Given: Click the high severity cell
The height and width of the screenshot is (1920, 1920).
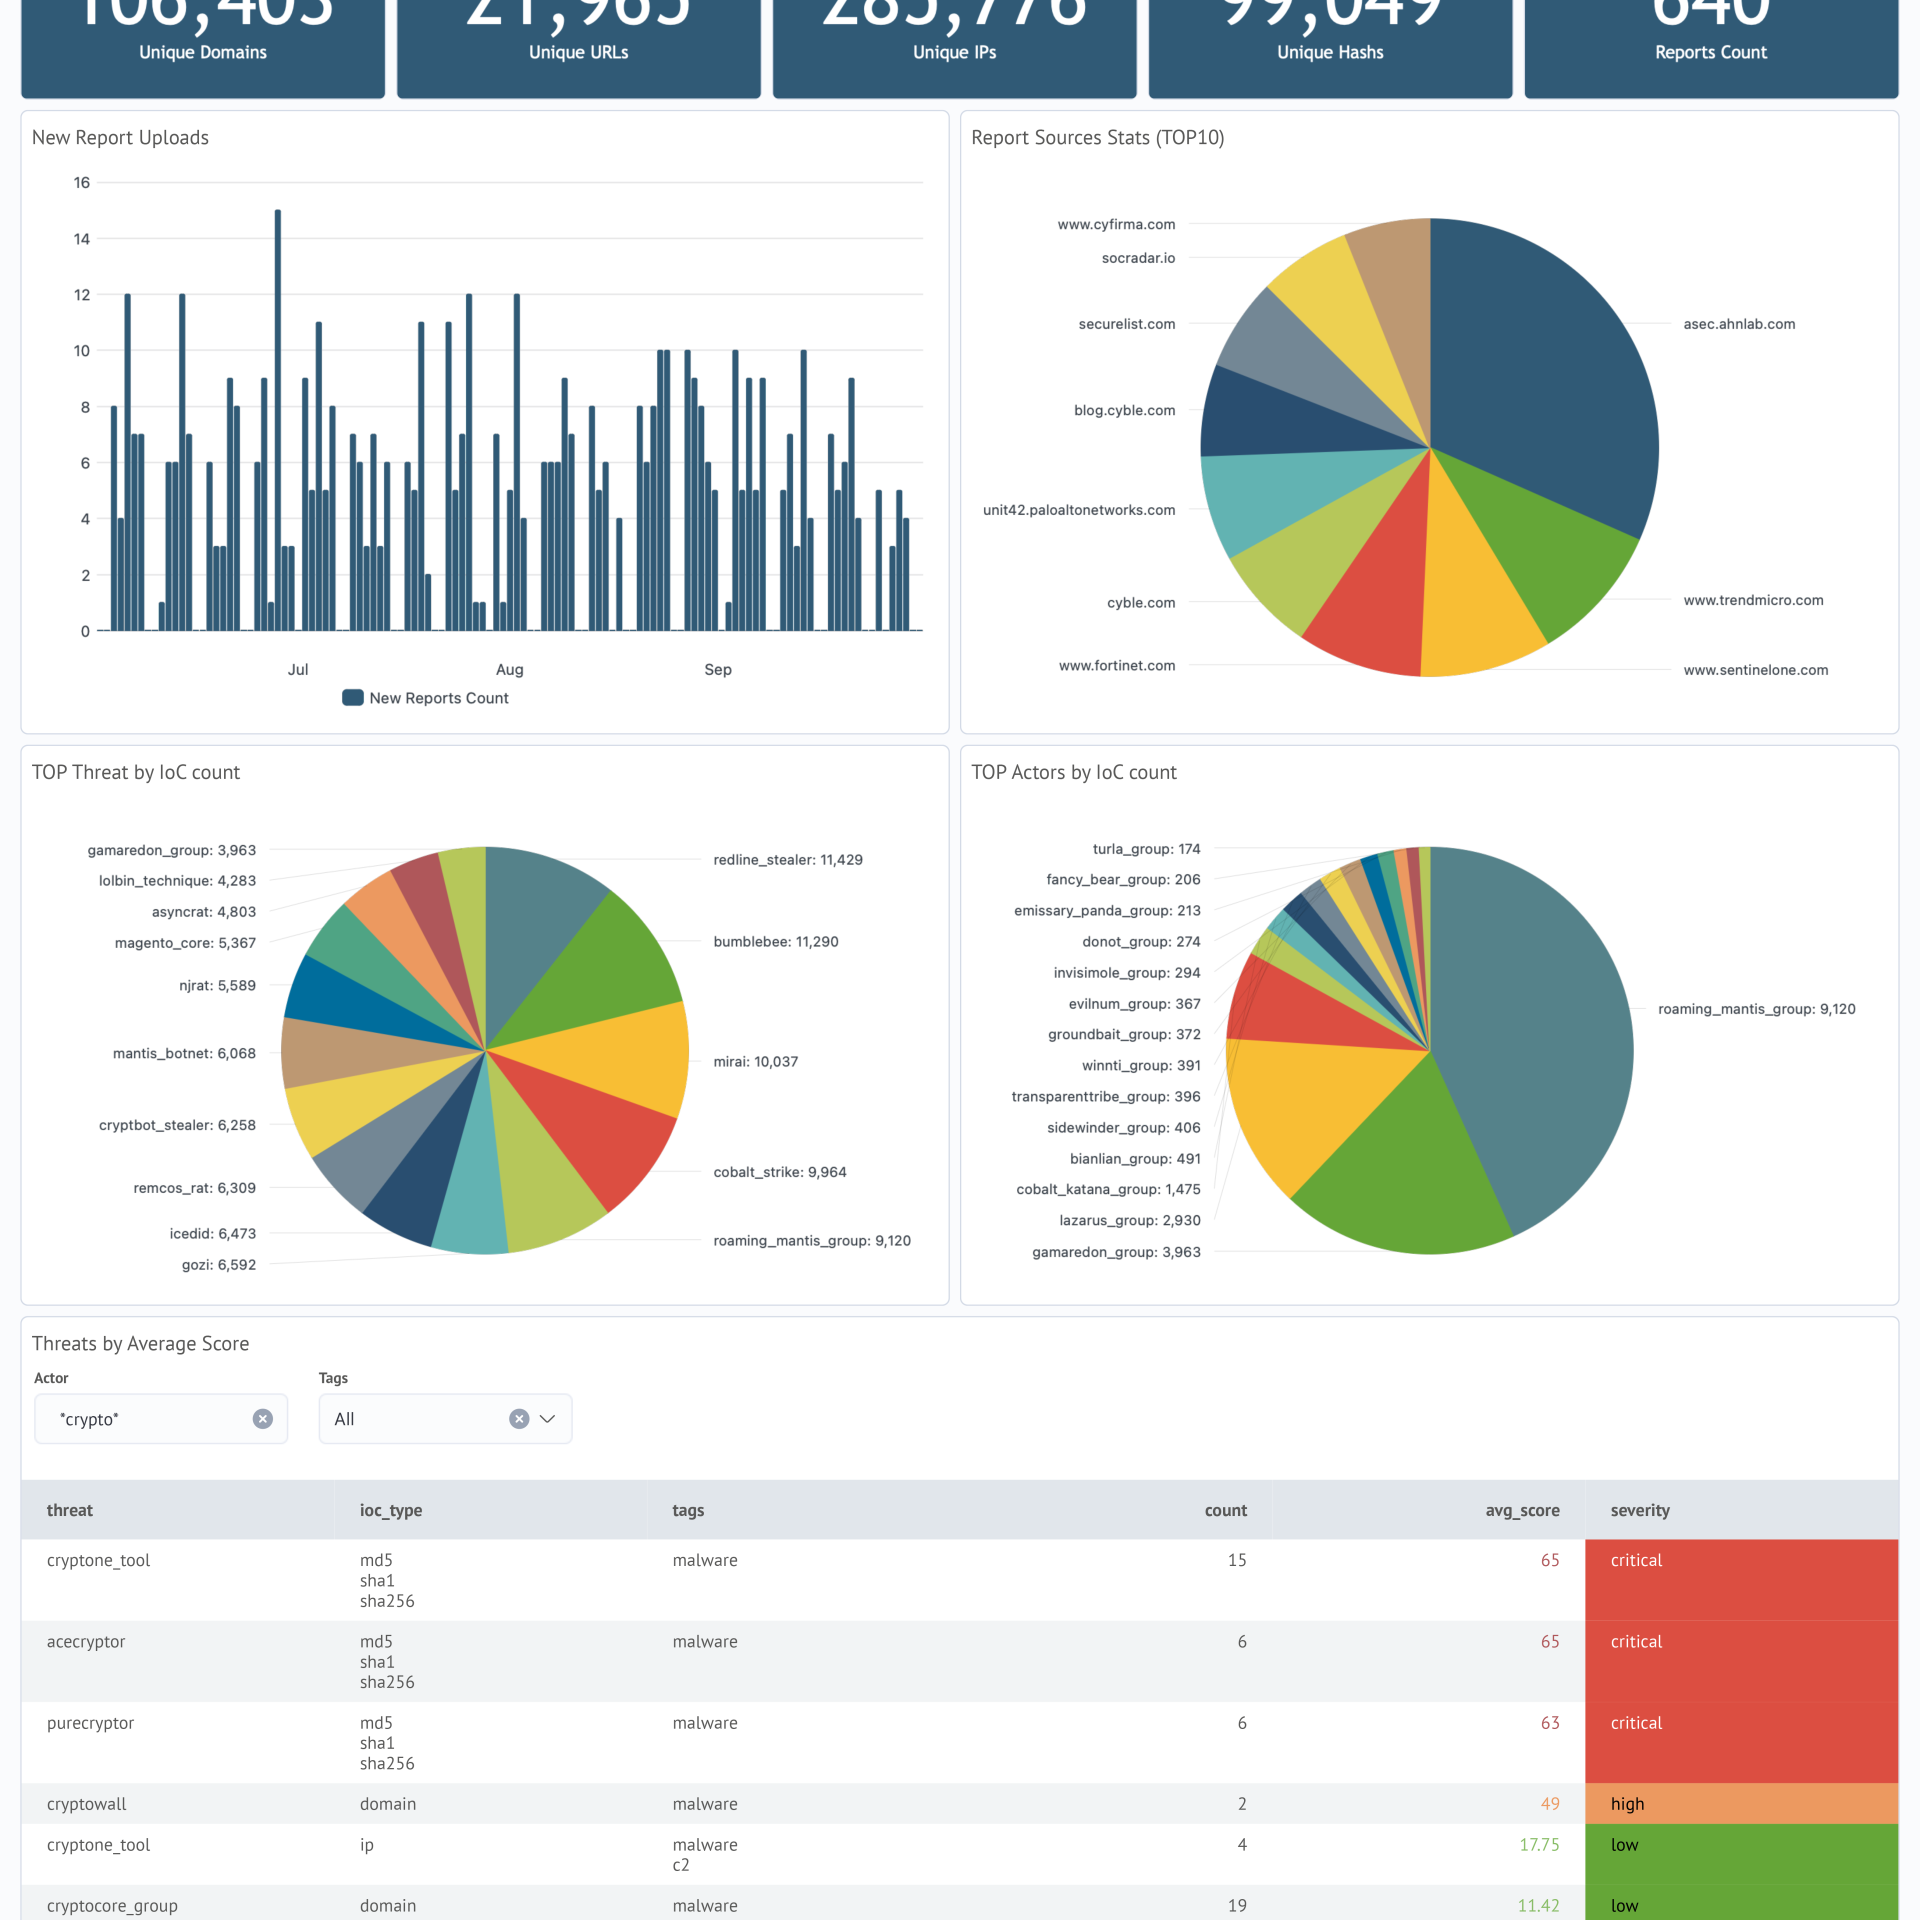Looking at the screenshot, I should tap(1741, 1804).
